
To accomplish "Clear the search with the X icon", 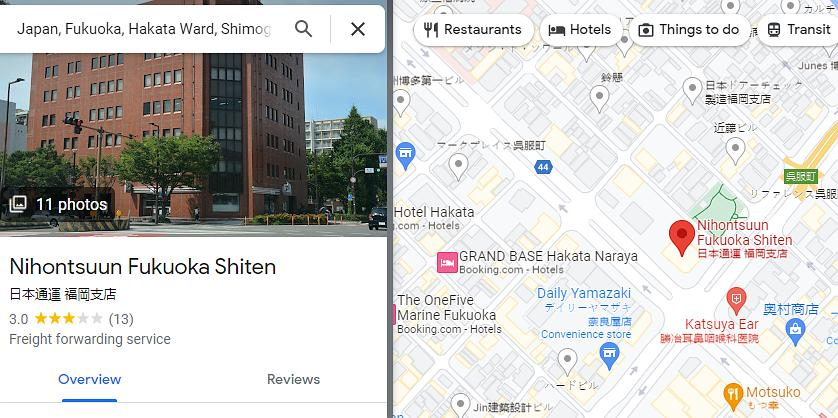I will point(358,29).
